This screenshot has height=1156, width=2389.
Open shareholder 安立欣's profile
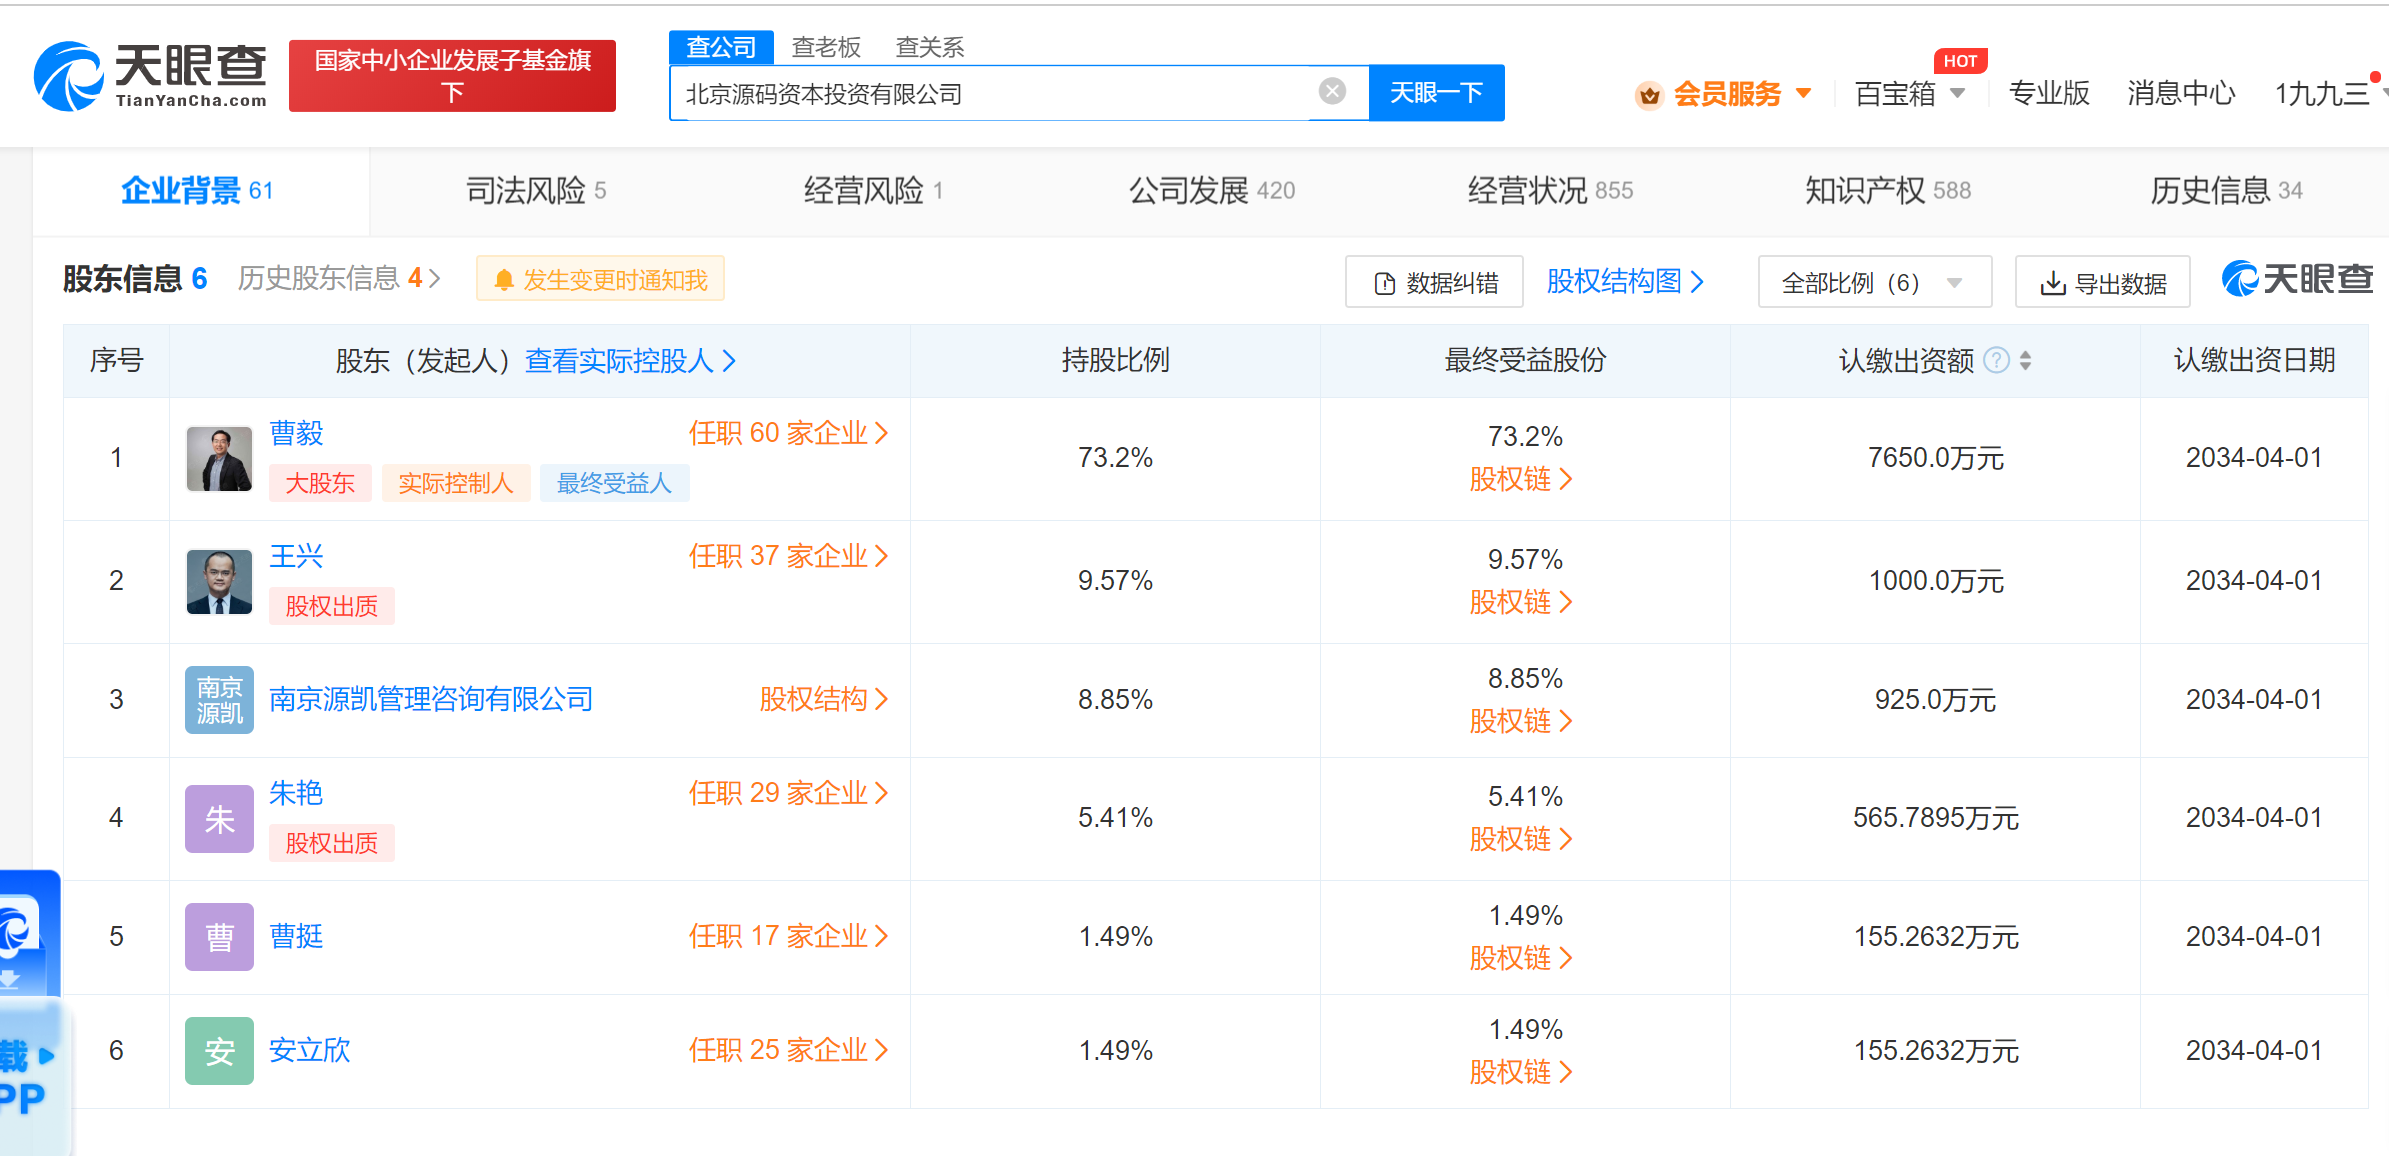click(310, 1050)
